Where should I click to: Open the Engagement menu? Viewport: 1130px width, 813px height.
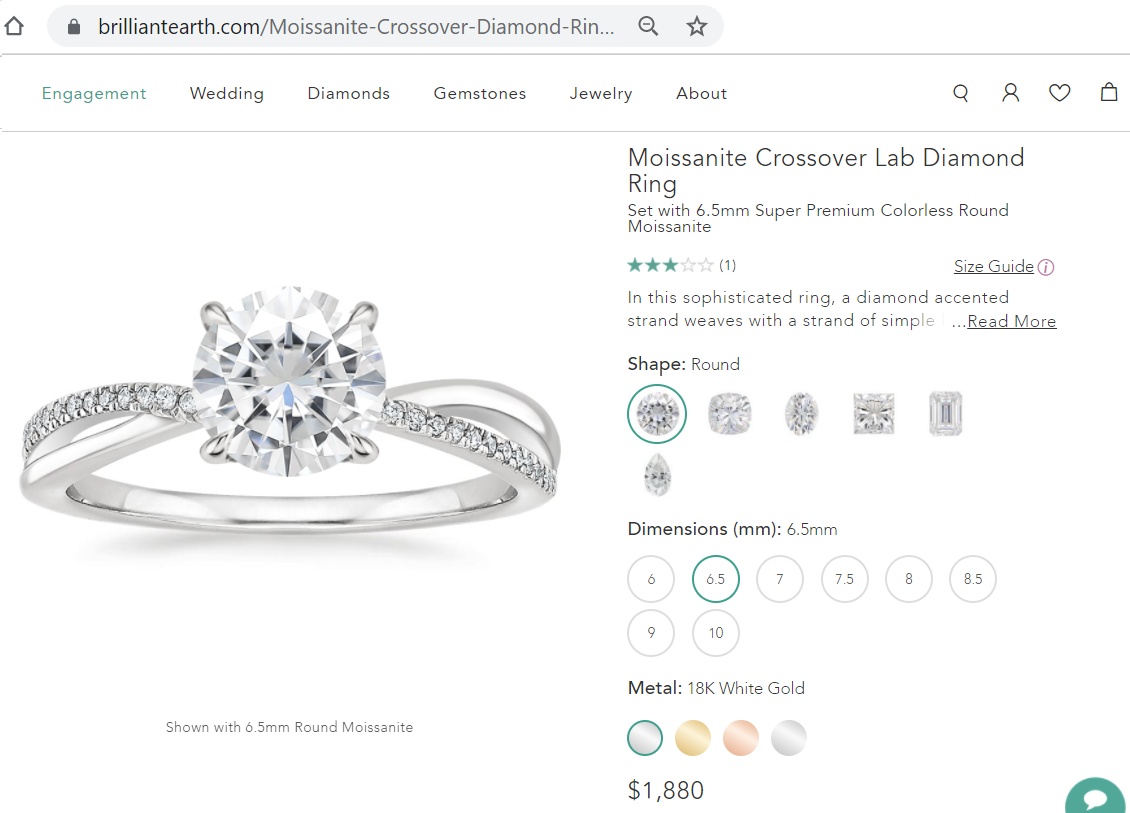(94, 93)
